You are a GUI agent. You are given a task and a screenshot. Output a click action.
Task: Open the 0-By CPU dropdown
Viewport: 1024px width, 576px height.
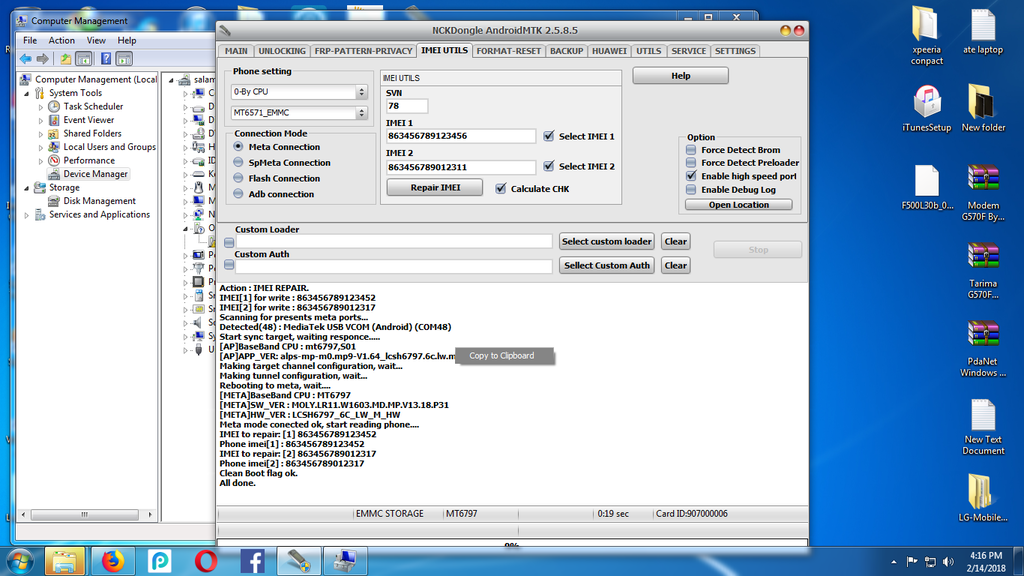(x=299, y=92)
